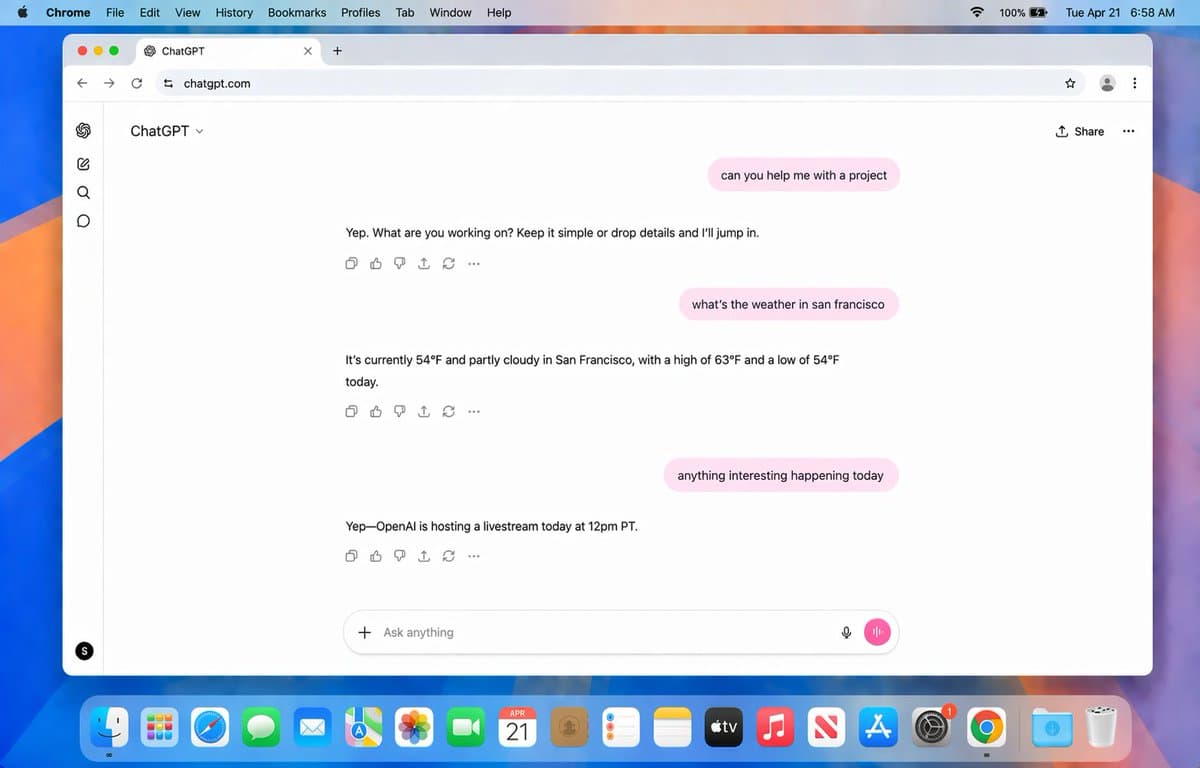The height and width of the screenshot is (768, 1200).
Task: Toggle the bookmark star in the address bar
Action: (1070, 83)
